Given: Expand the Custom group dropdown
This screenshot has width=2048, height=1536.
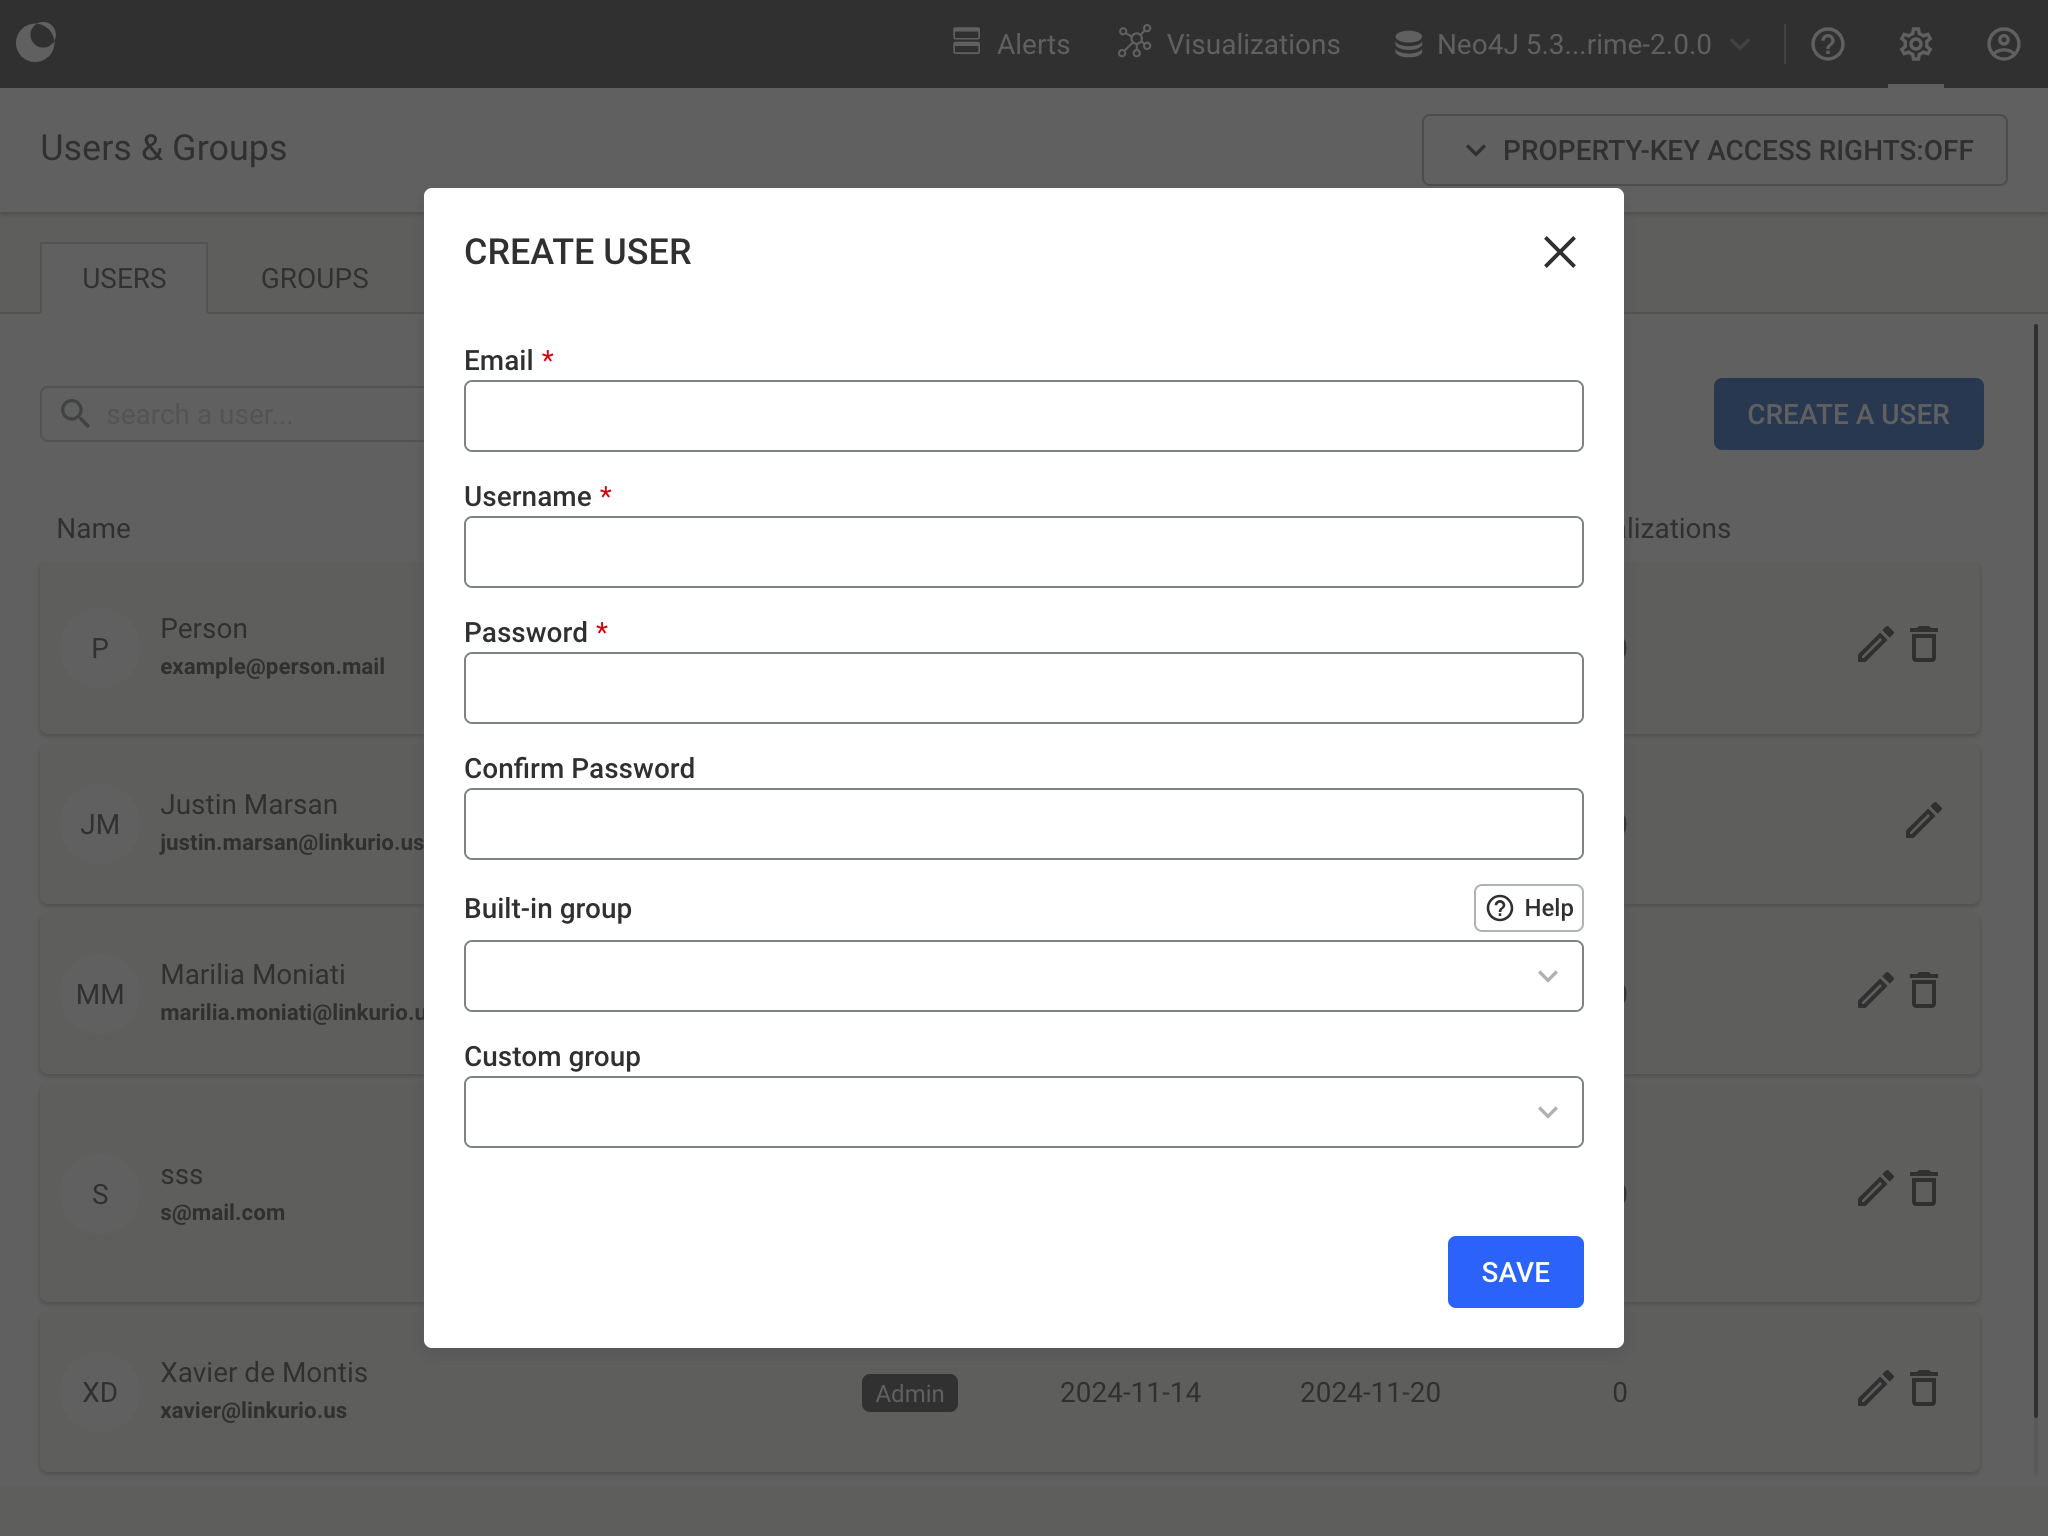Looking at the screenshot, I should (1022, 1110).
